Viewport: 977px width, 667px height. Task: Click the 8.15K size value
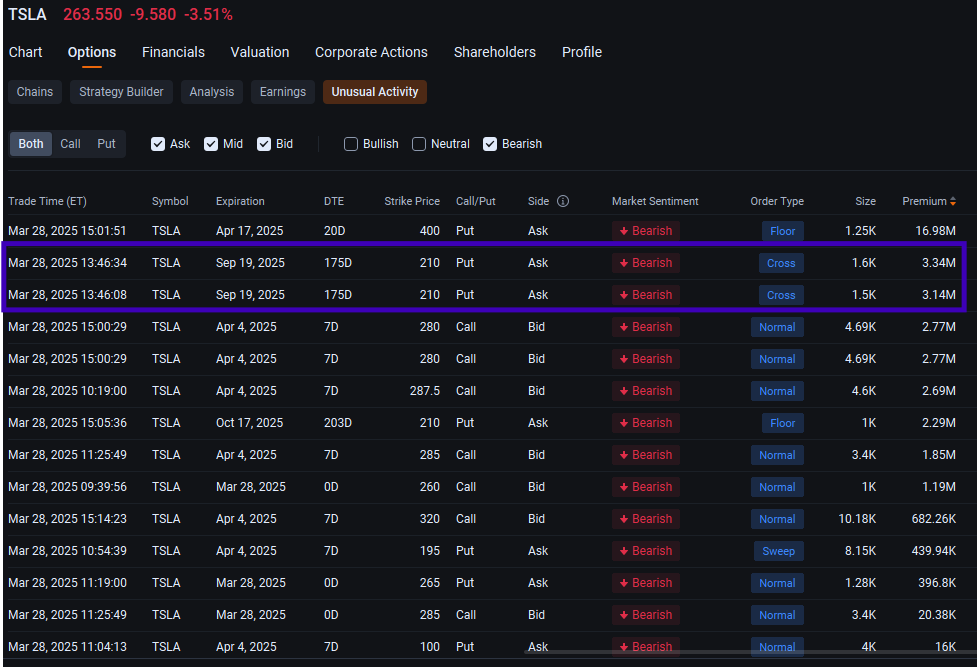860,551
